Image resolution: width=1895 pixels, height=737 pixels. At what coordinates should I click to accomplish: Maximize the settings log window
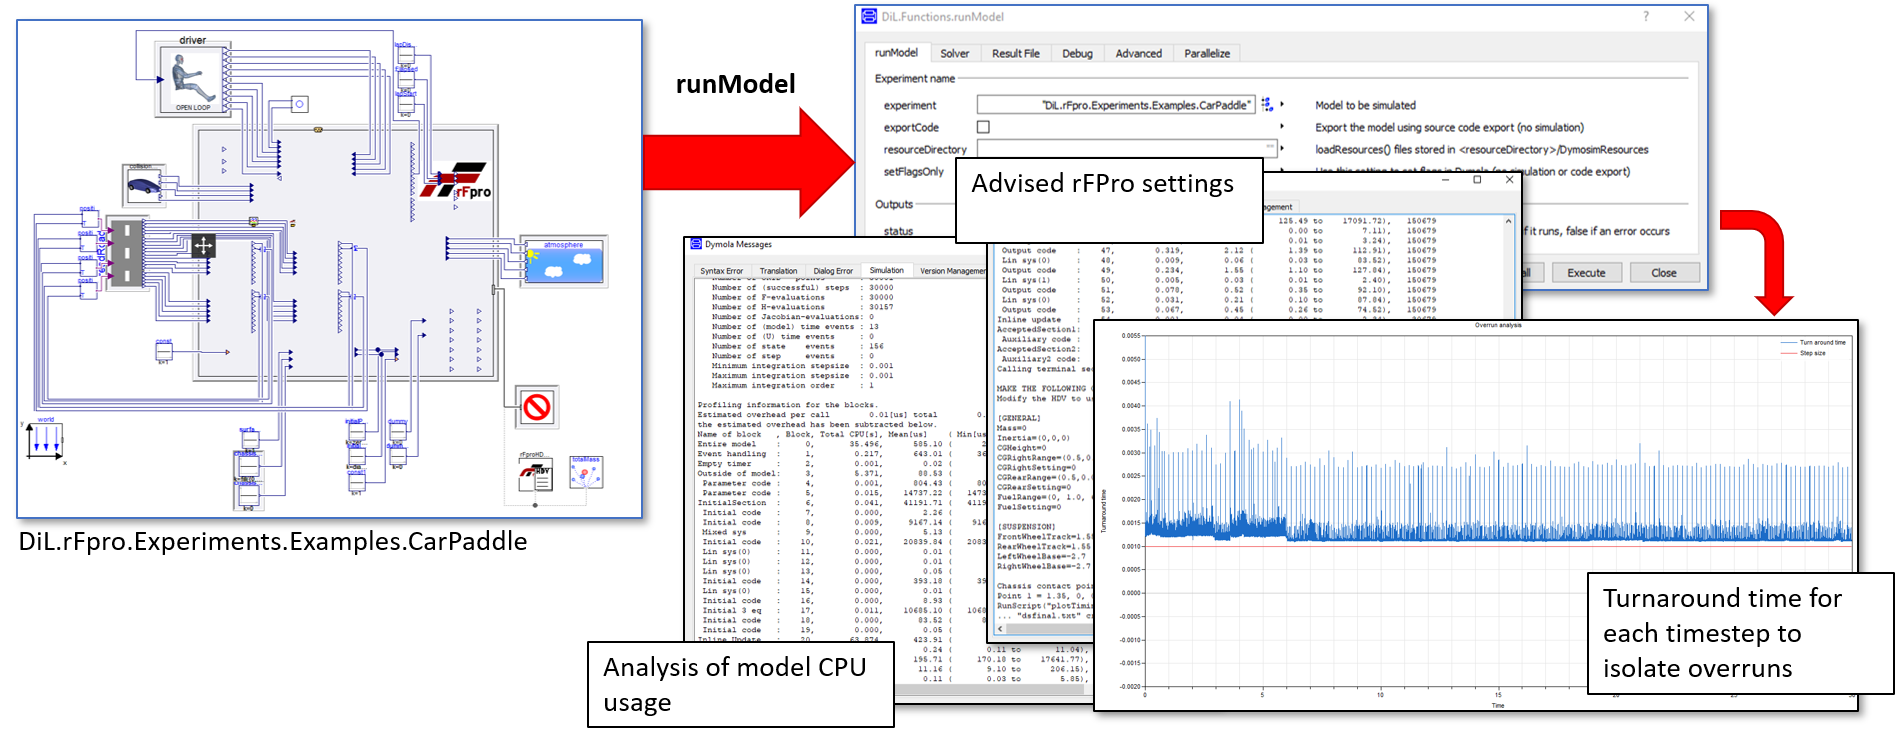[1477, 180]
